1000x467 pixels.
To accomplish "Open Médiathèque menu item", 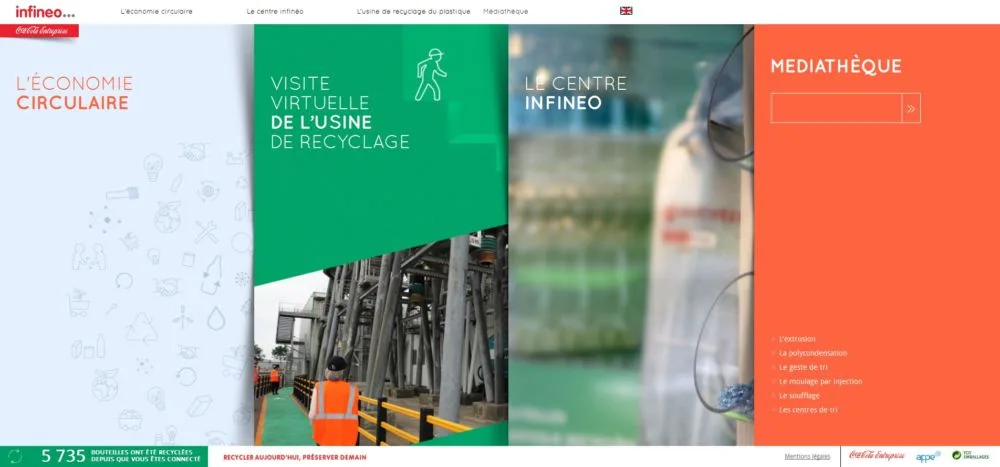I will click(505, 11).
